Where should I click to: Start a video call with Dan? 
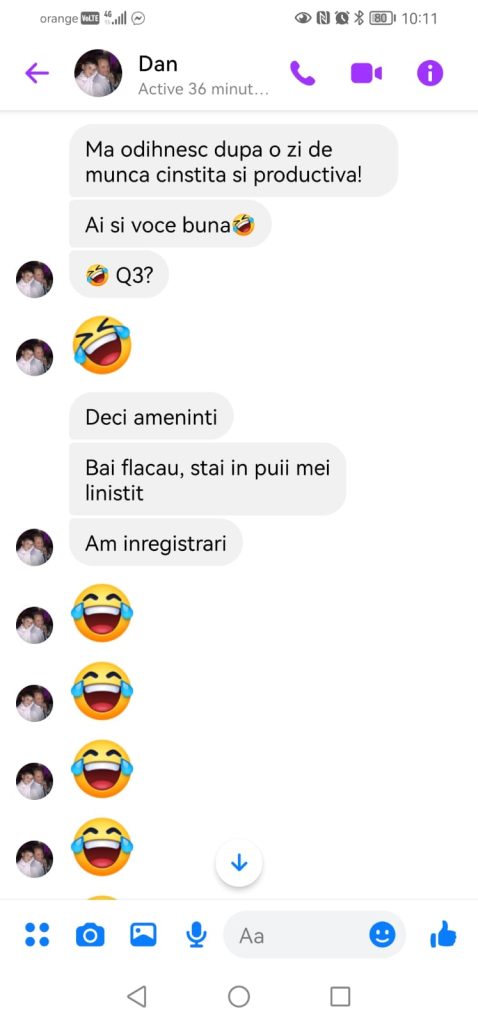(366, 73)
